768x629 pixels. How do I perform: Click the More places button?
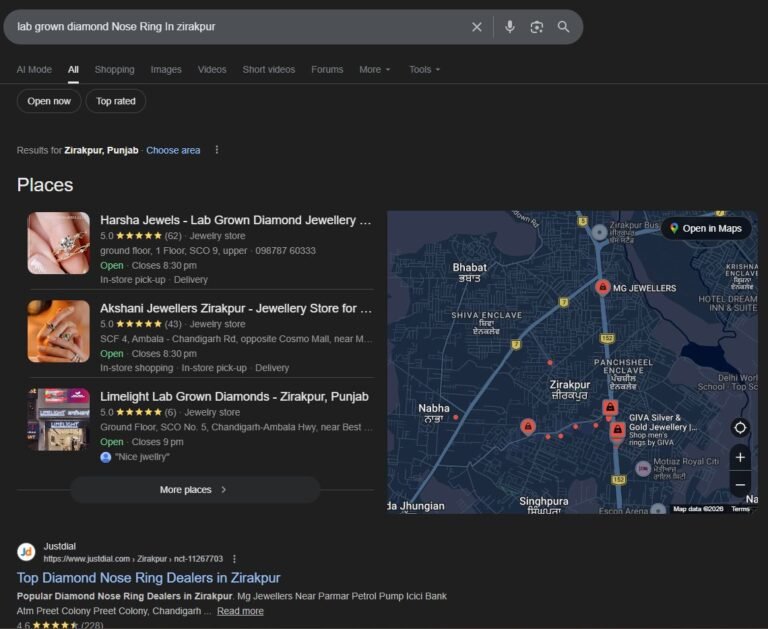195,489
